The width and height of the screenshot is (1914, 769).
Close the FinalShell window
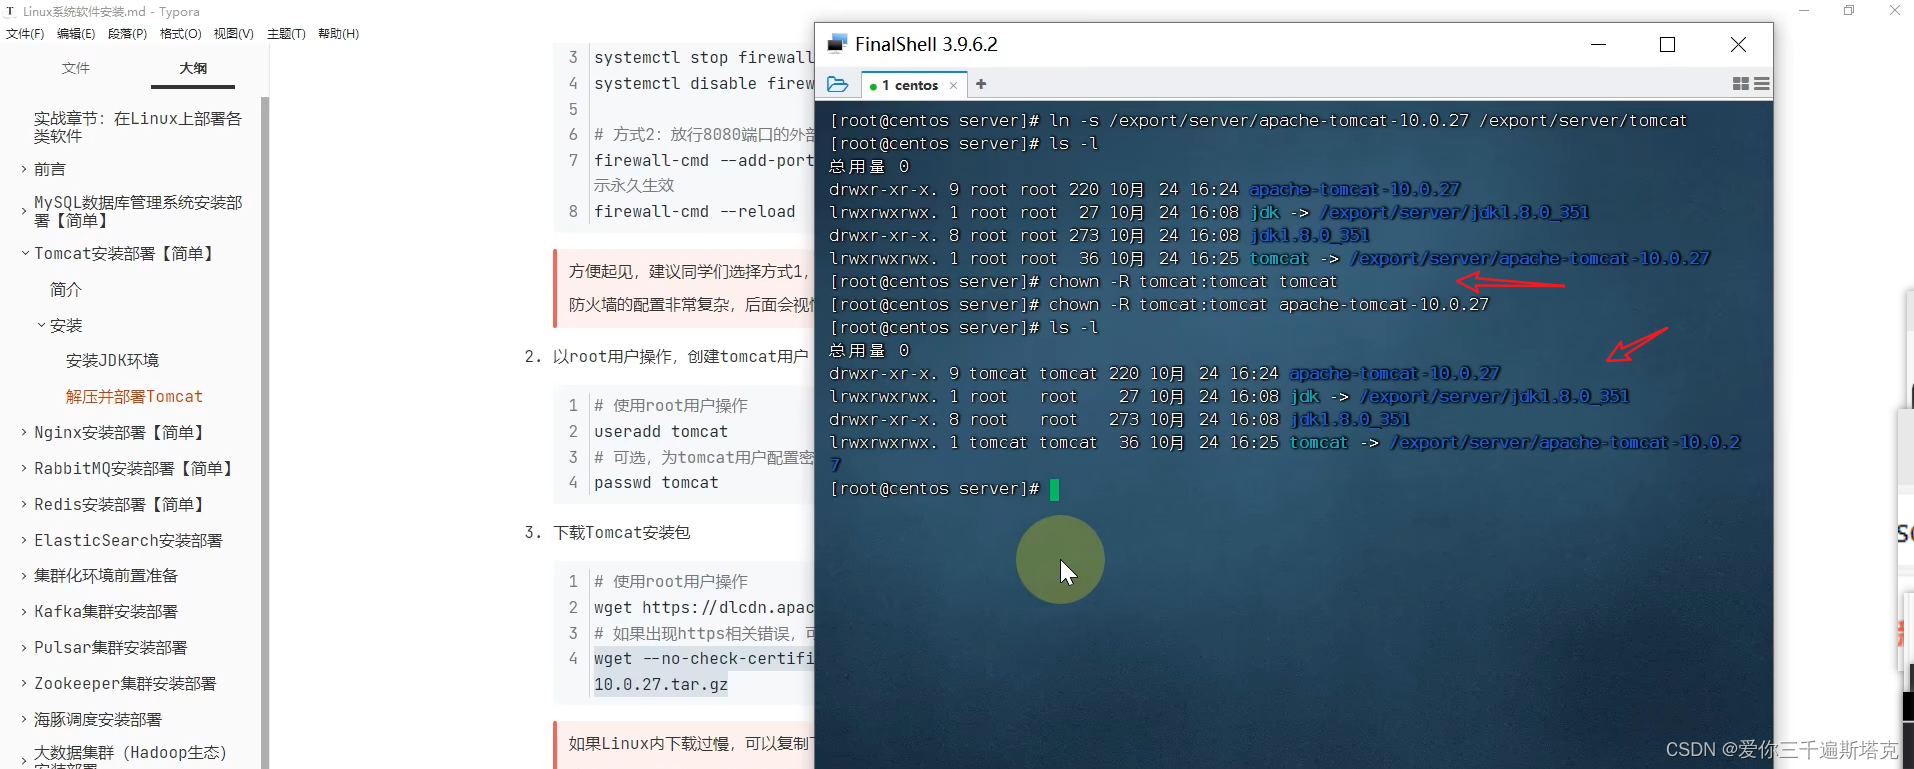pos(1738,44)
